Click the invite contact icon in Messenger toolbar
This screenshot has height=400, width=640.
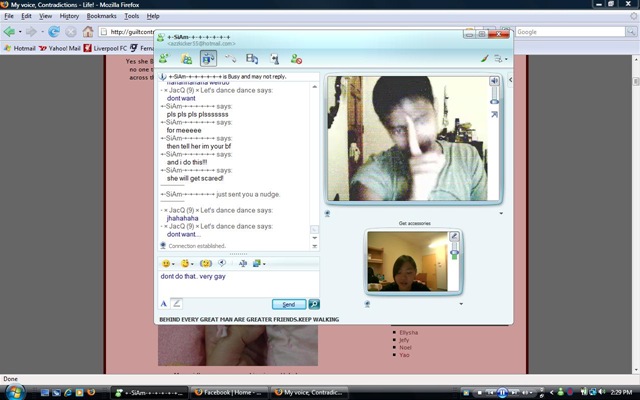pyautogui.click(x=164, y=59)
